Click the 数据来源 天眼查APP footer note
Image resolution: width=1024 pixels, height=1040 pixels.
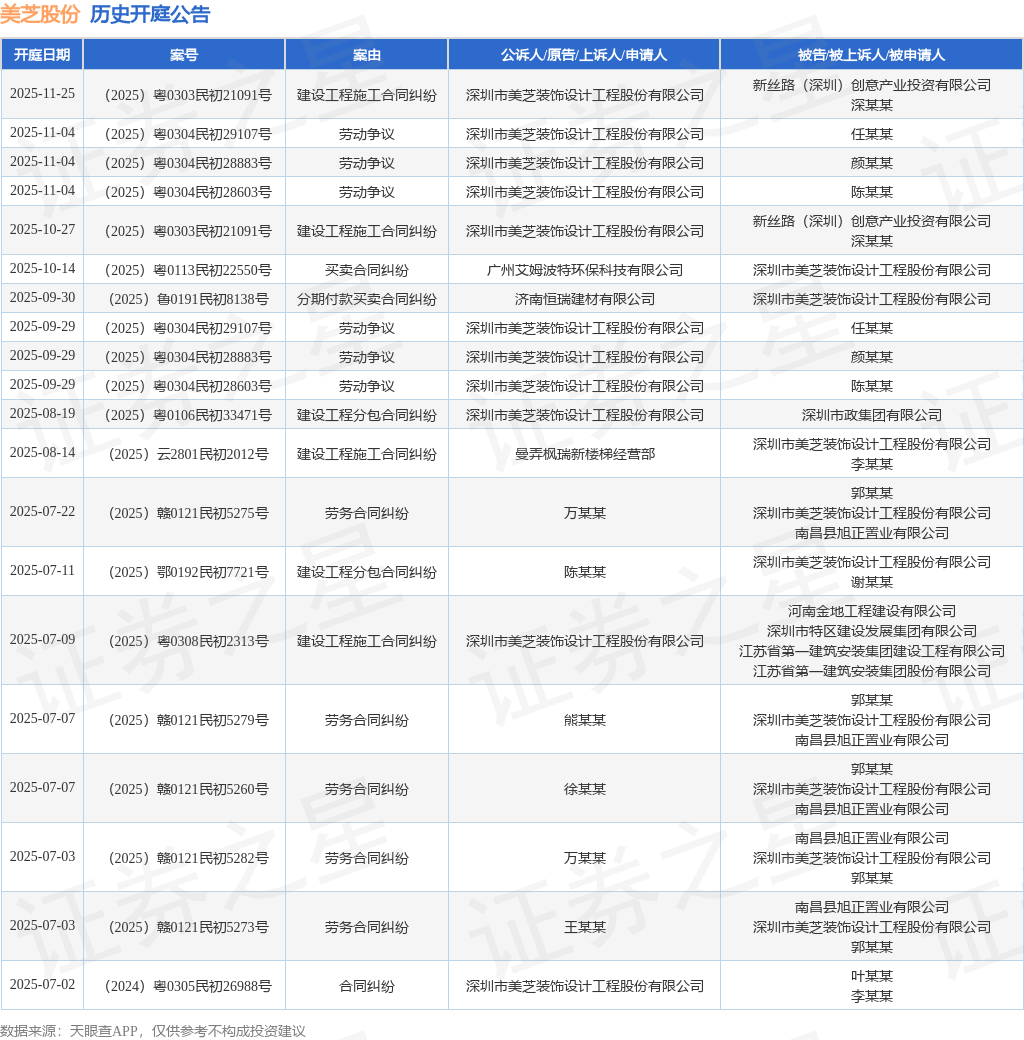[153, 1031]
